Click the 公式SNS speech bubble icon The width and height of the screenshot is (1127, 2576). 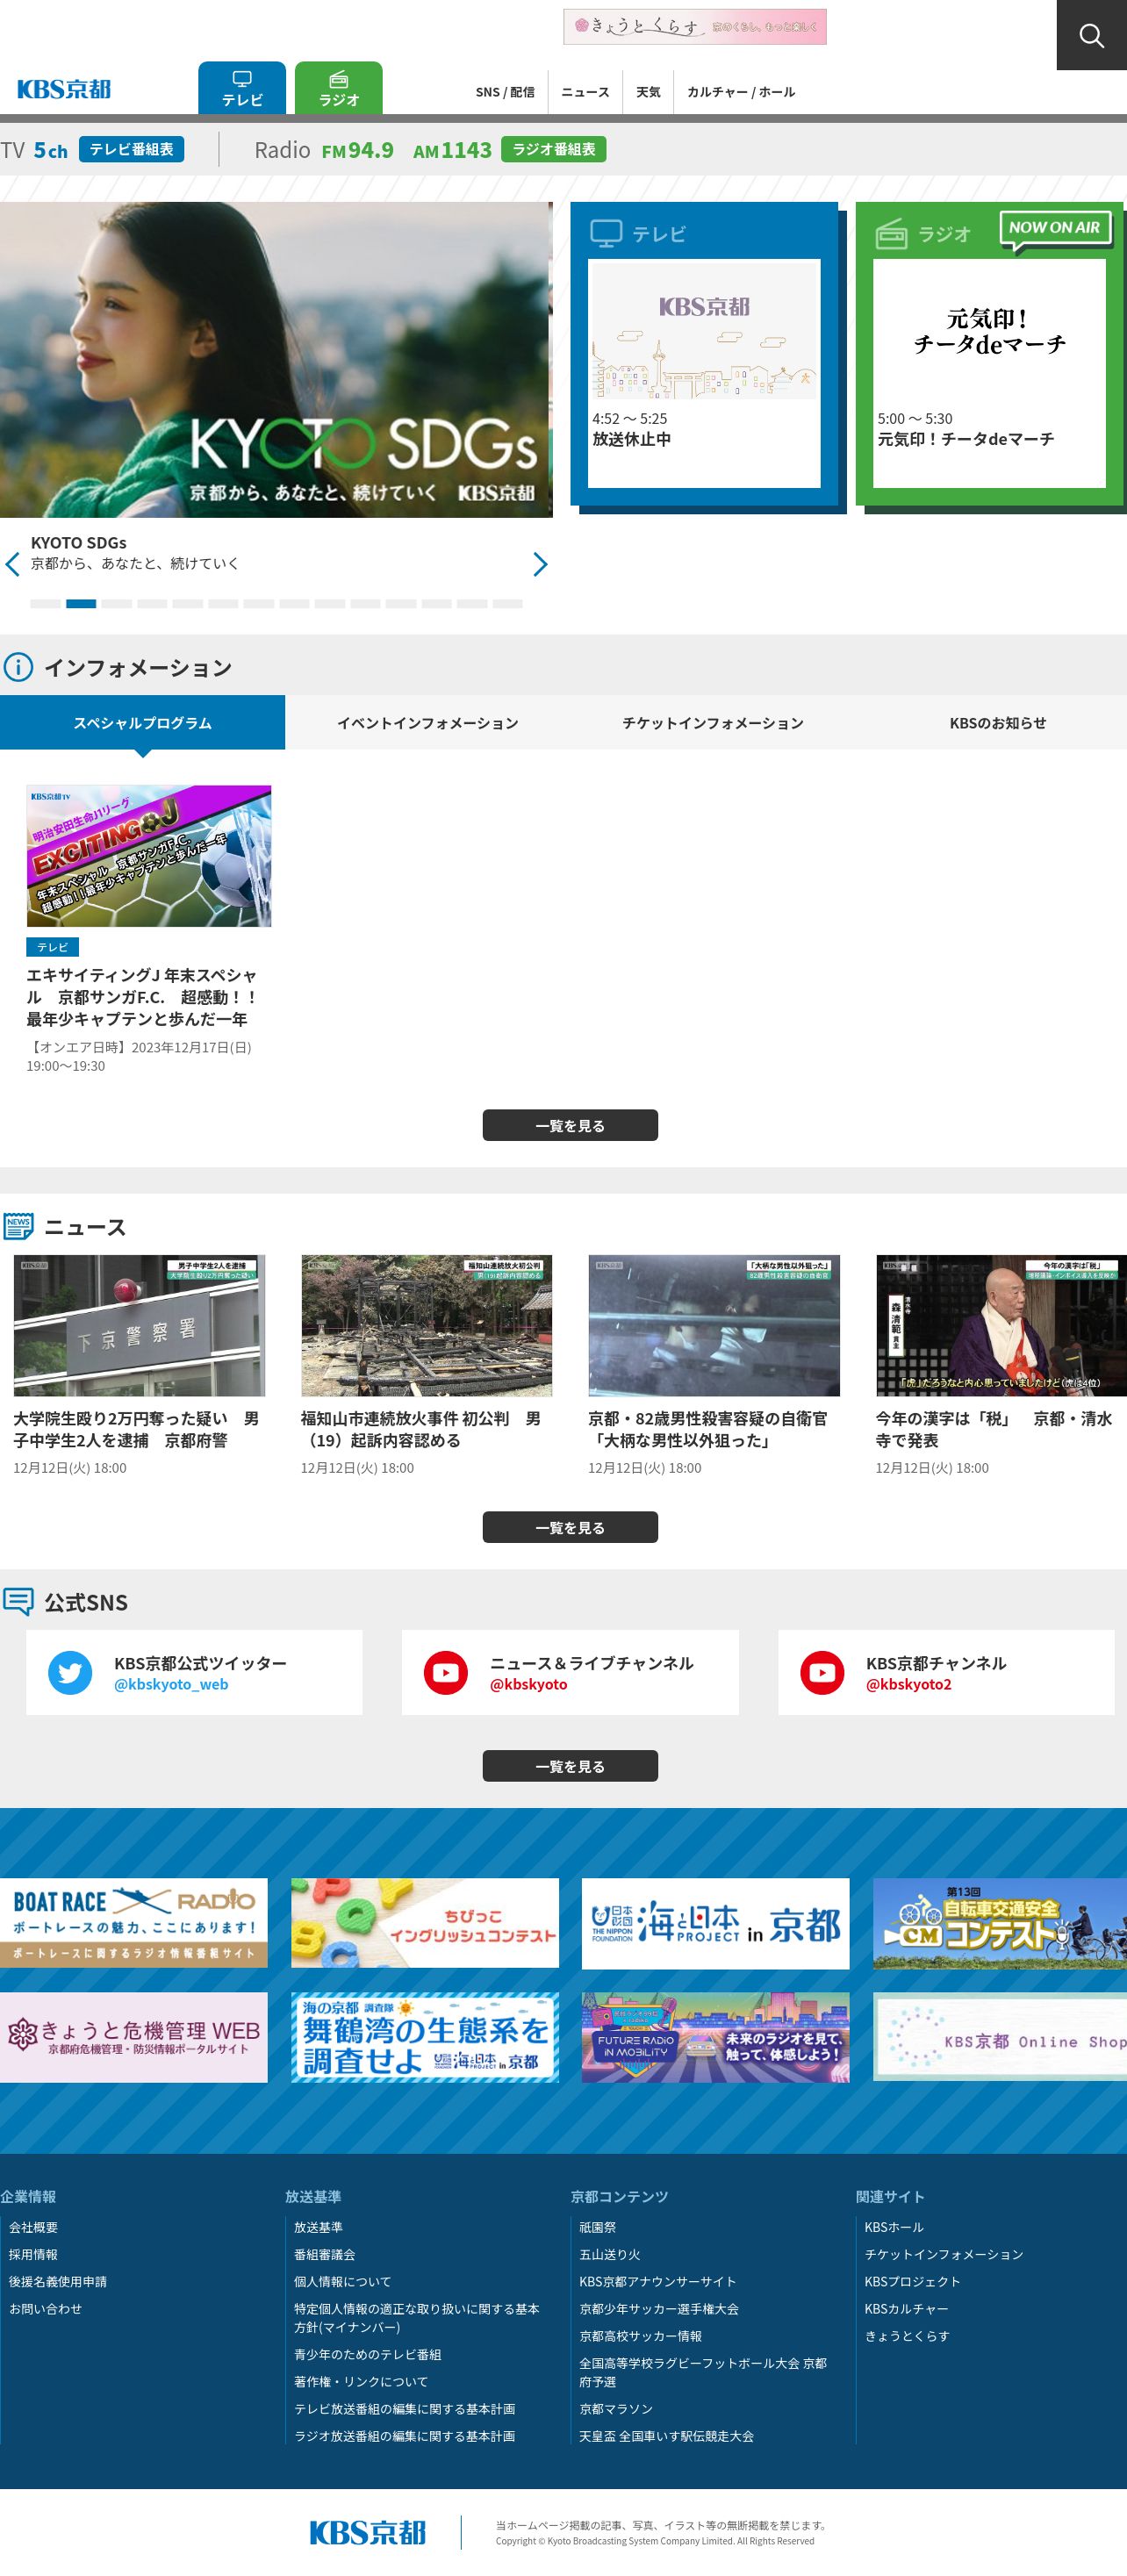click(x=18, y=1601)
